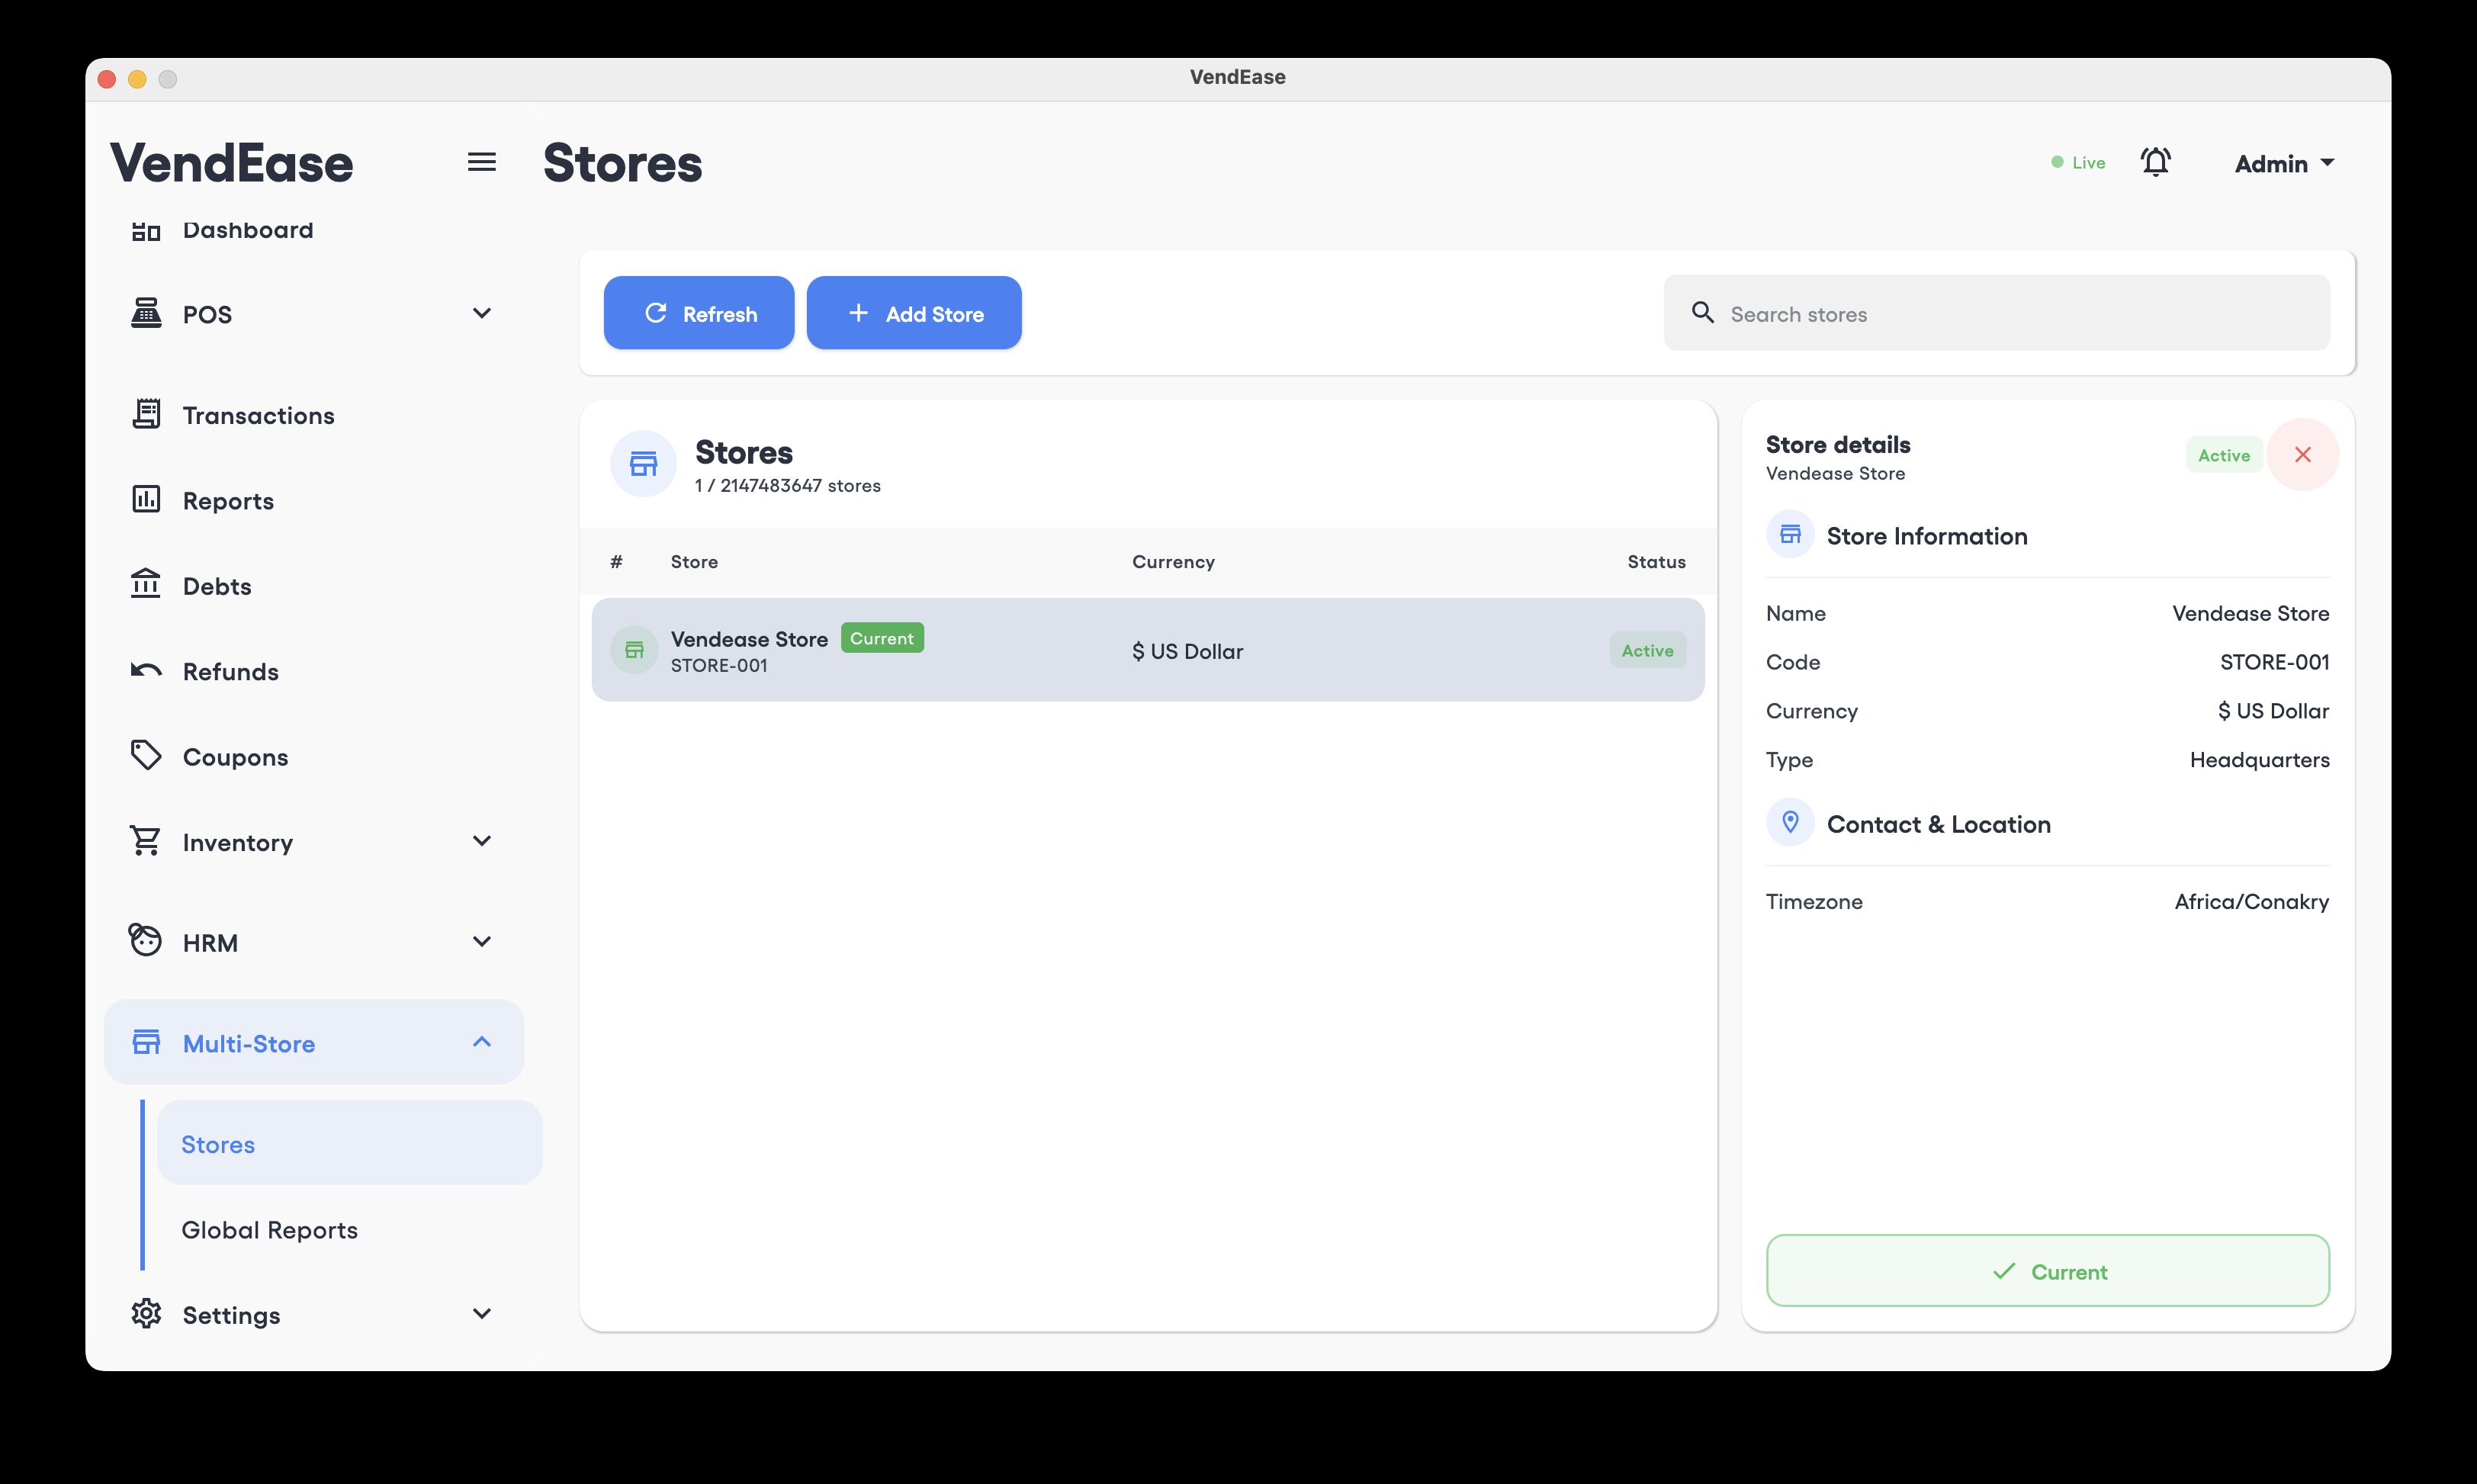Click the Current store button
The width and height of the screenshot is (2477, 1484).
click(x=2047, y=1271)
